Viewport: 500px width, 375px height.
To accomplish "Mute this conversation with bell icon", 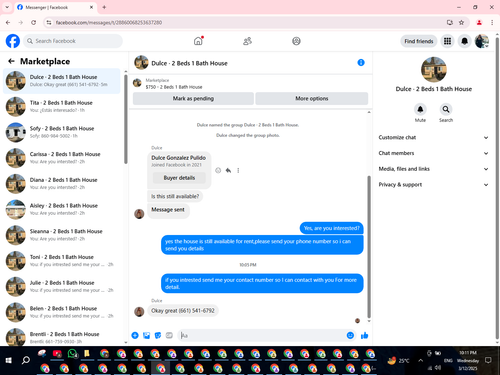I will point(420,109).
